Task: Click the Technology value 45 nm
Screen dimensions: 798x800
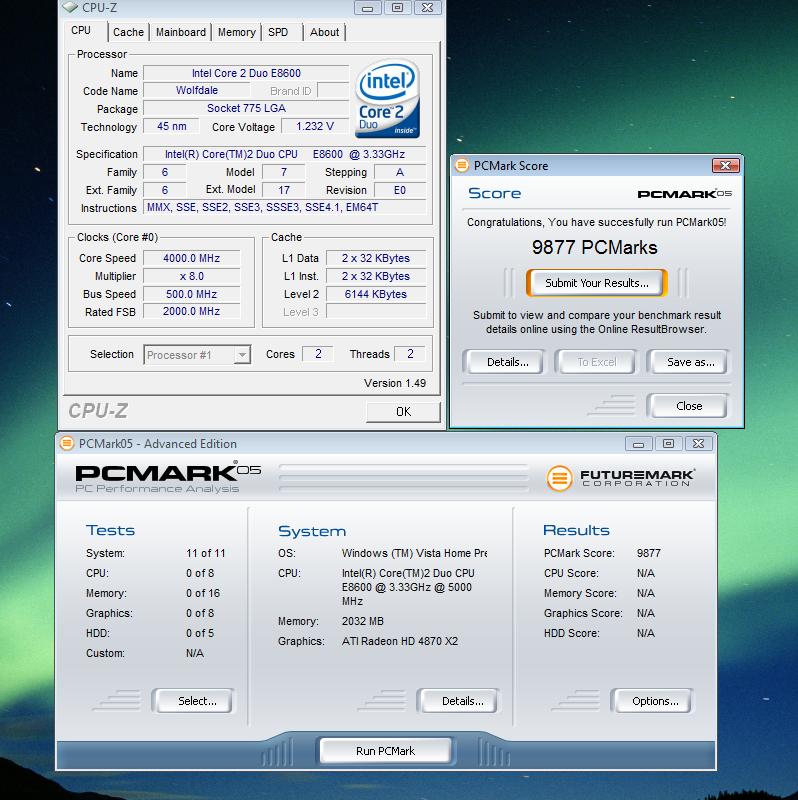Action: click(x=171, y=126)
